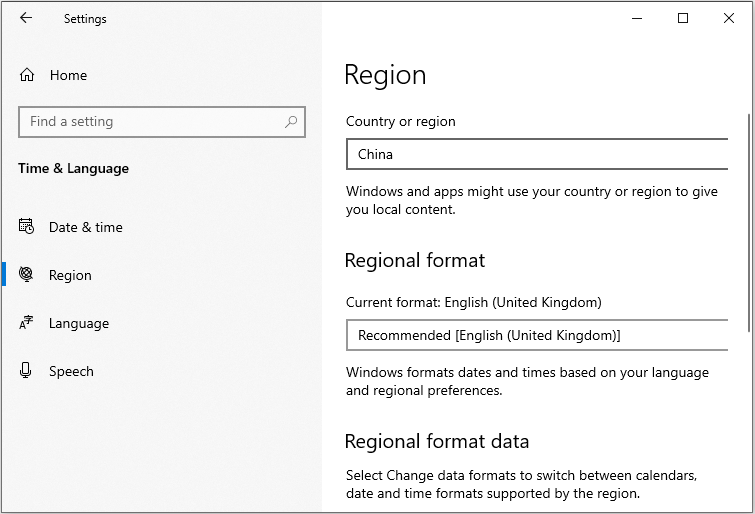Image resolution: width=755 pixels, height=514 pixels.
Task: Close the Settings window
Action: coord(729,18)
